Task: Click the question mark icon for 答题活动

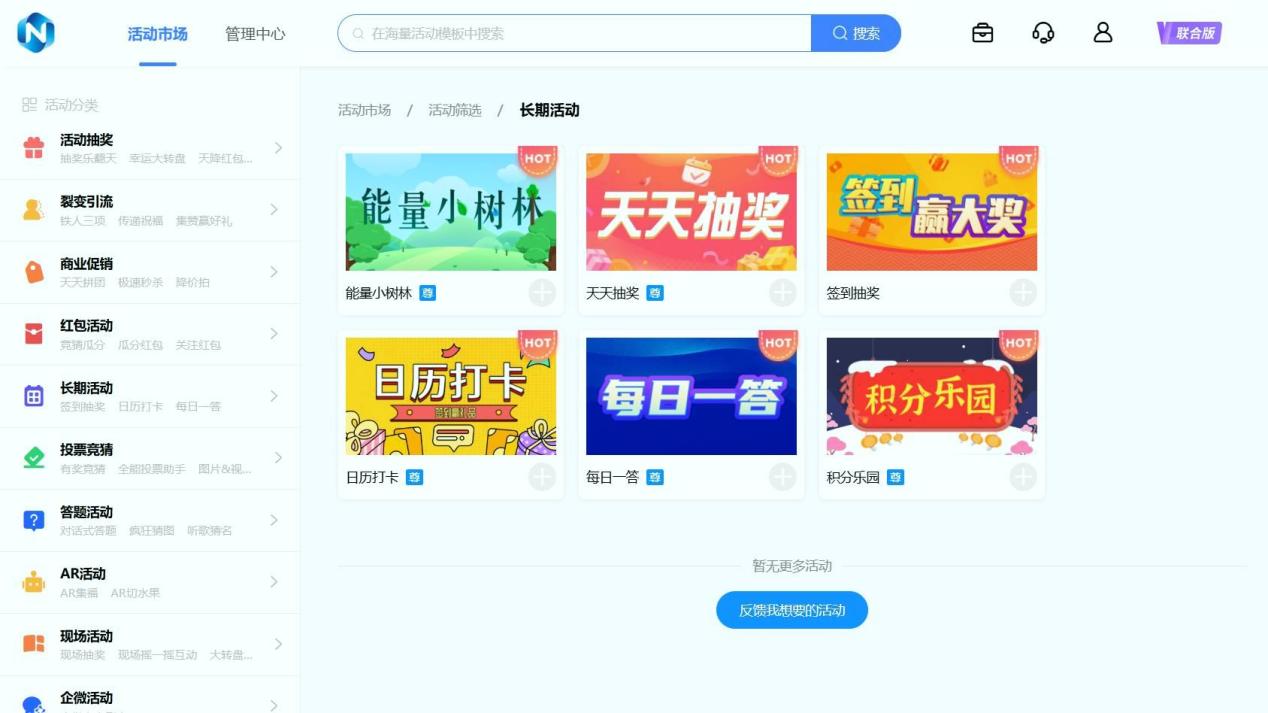Action: pos(34,520)
